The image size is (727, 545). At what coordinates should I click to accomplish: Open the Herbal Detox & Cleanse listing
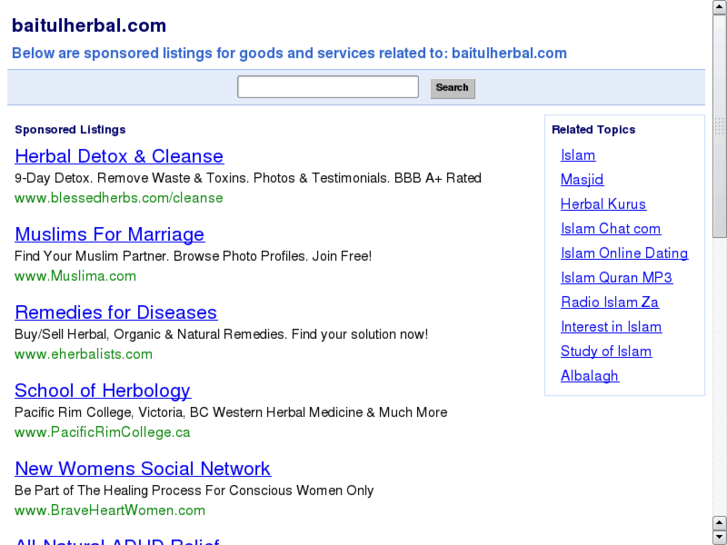click(x=119, y=157)
